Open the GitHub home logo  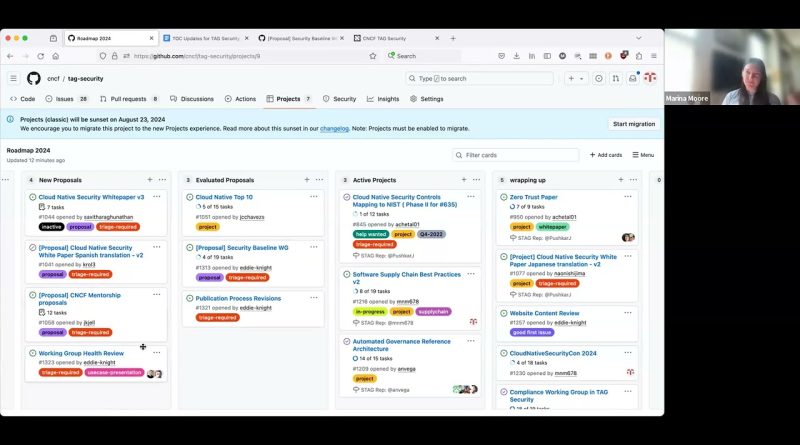pos(34,79)
